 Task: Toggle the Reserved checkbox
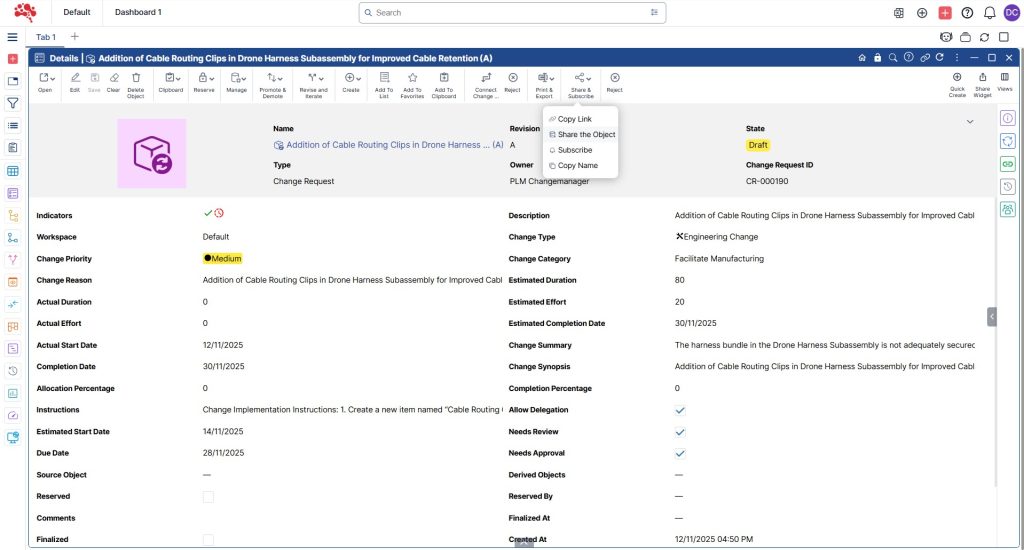pos(208,497)
